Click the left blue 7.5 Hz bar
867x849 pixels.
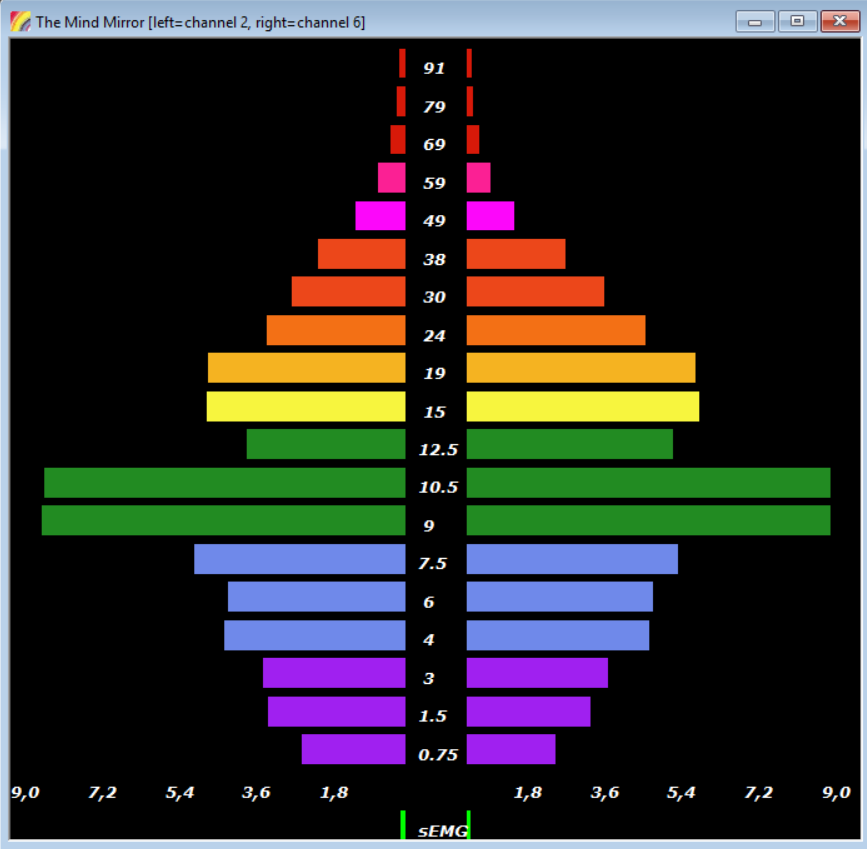pyautogui.click(x=300, y=559)
